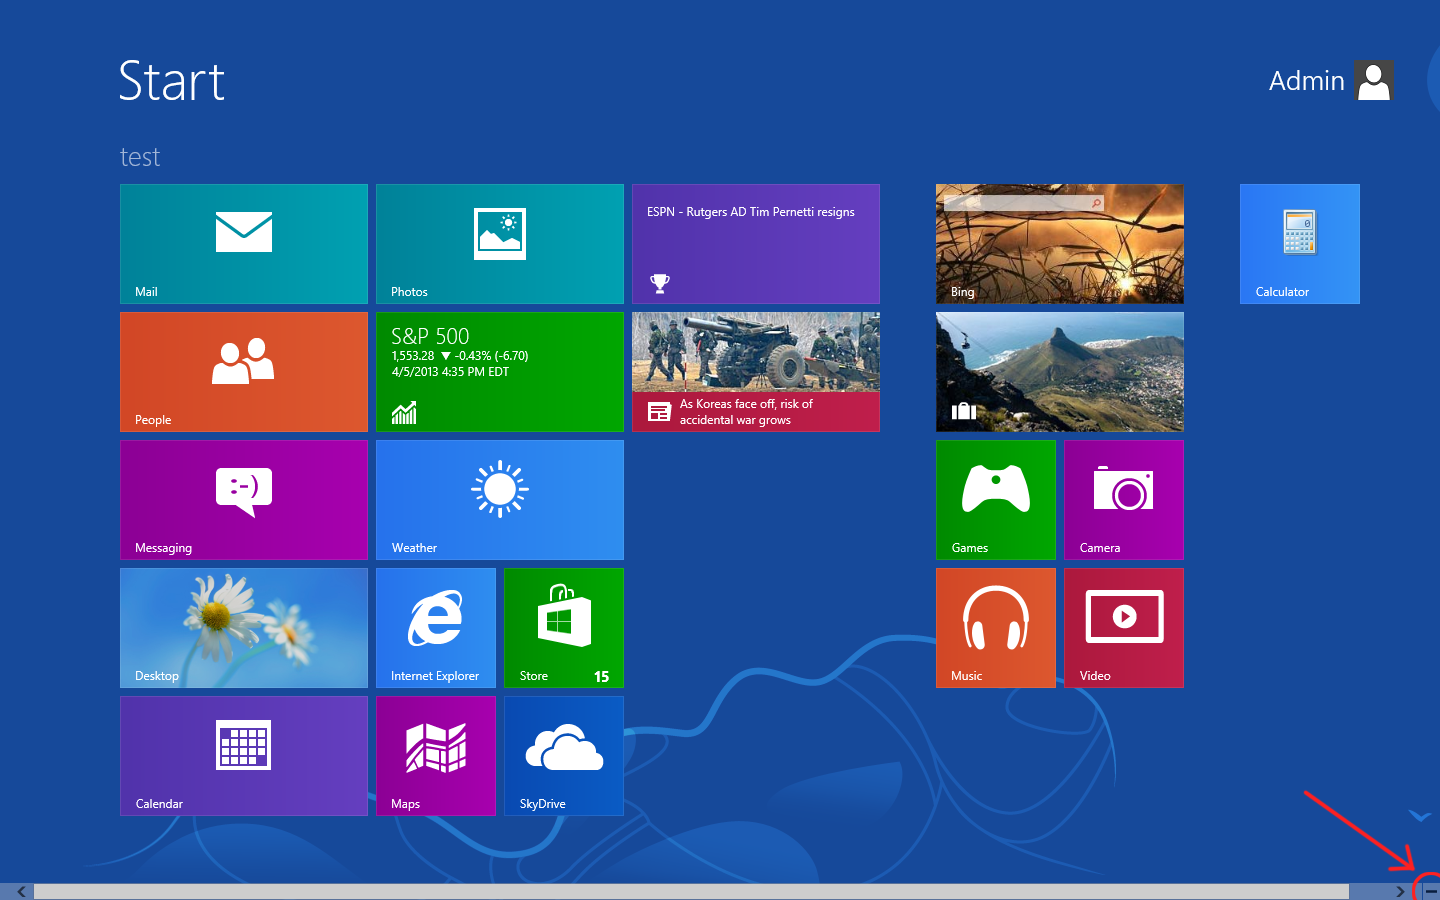Click the right scroll arrow on the scrollbar
The image size is (1440, 900).
(x=1399, y=890)
